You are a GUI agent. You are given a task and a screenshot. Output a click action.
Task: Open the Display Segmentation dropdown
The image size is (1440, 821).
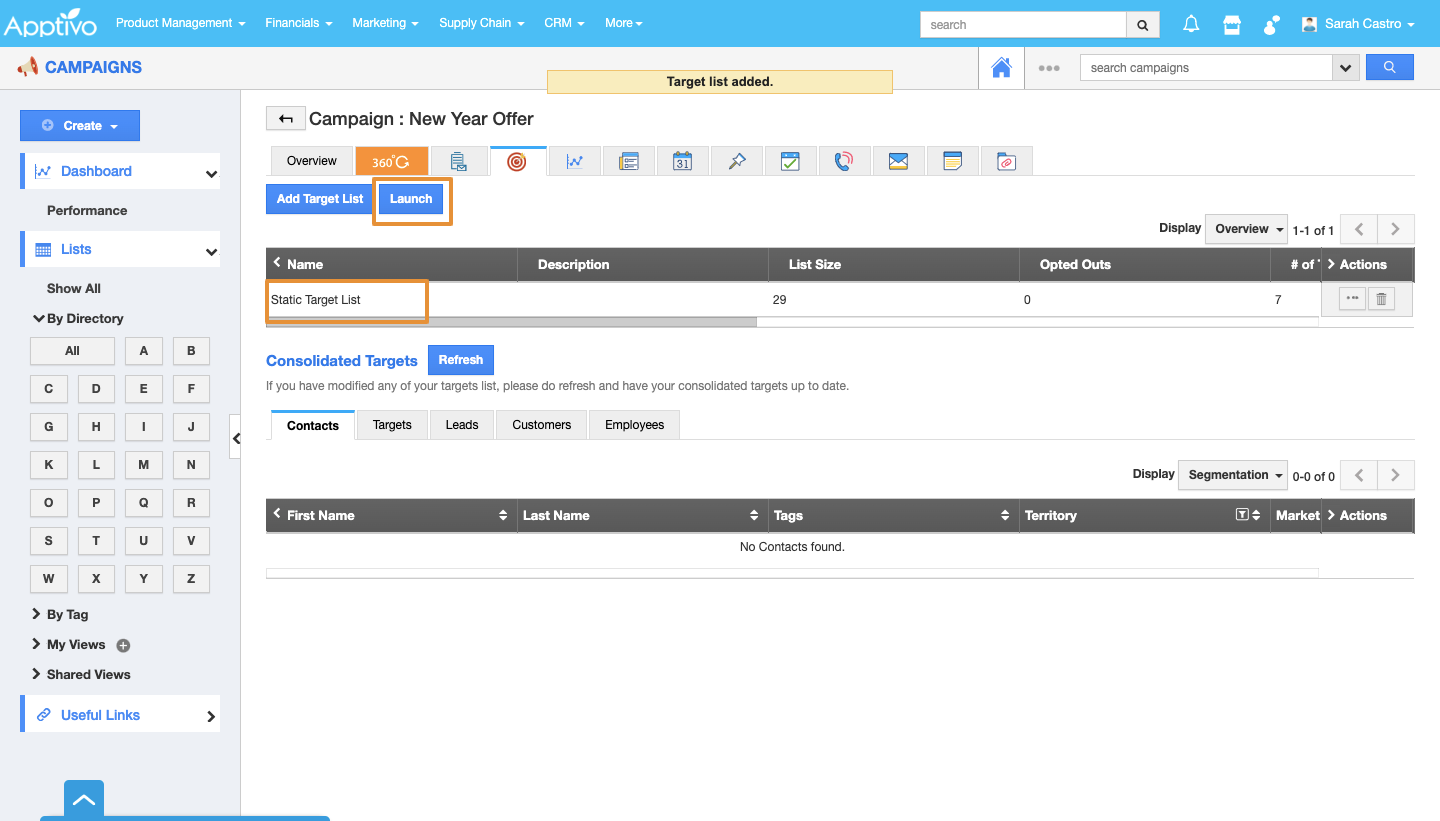[x=1234, y=475]
